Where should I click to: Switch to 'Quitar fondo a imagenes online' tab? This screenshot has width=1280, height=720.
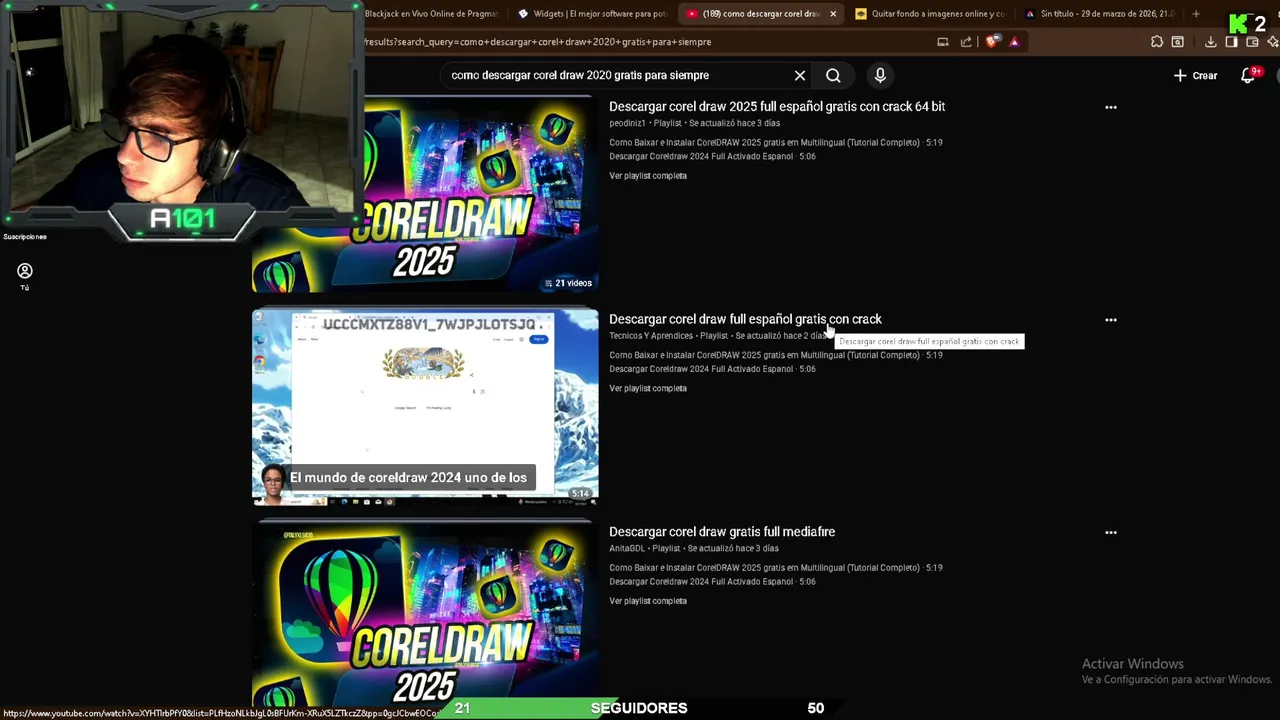click(x=930, y=14)
